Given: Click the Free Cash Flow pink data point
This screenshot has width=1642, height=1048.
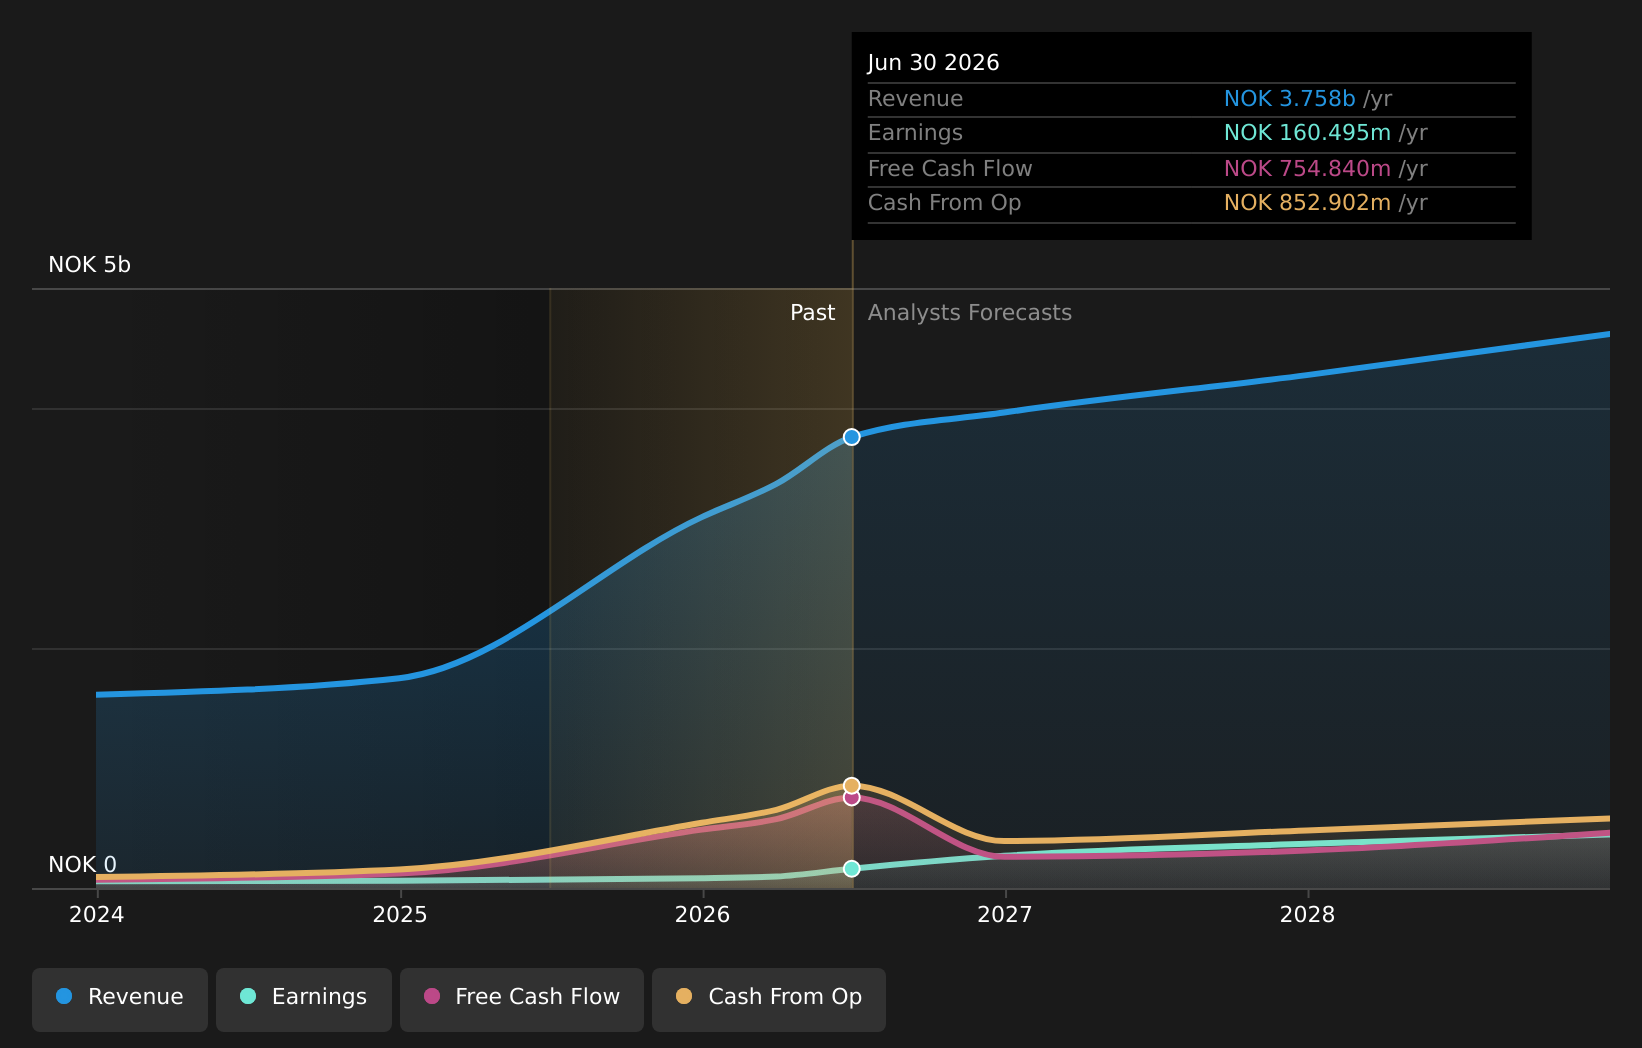Looking at the screenshot, I should pos(851,798).
